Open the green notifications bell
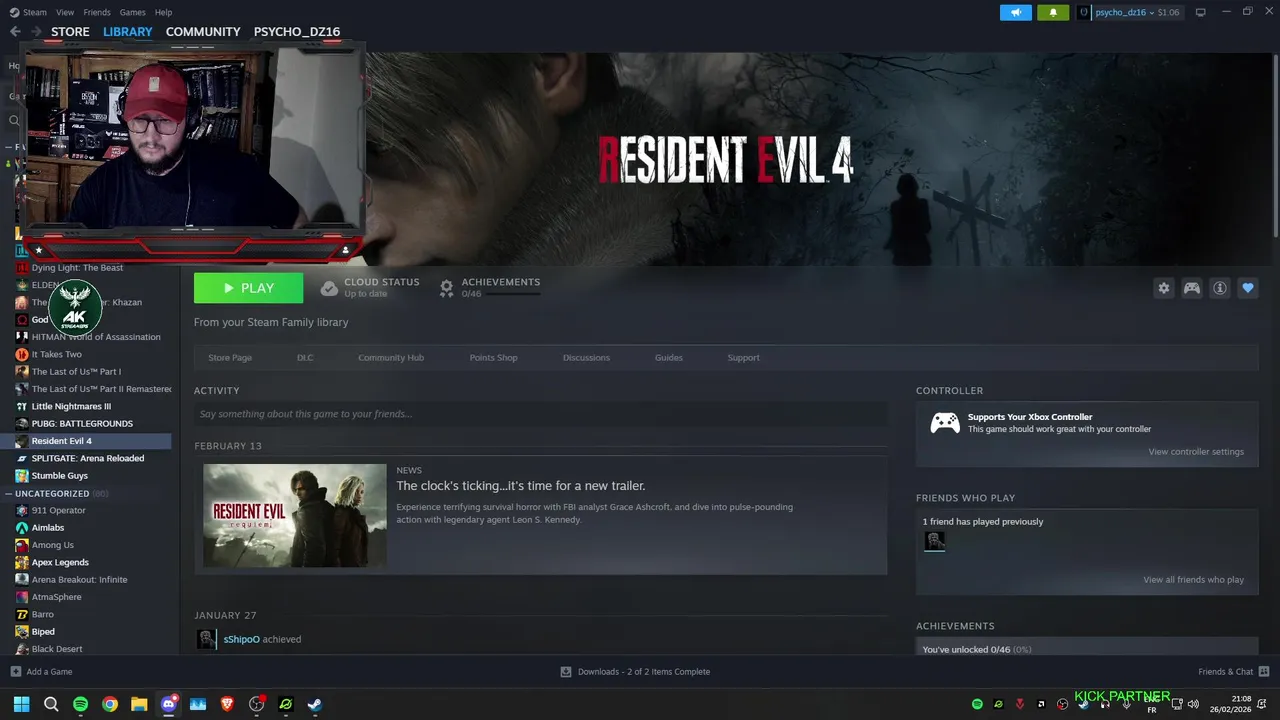 pos(1053,12)
